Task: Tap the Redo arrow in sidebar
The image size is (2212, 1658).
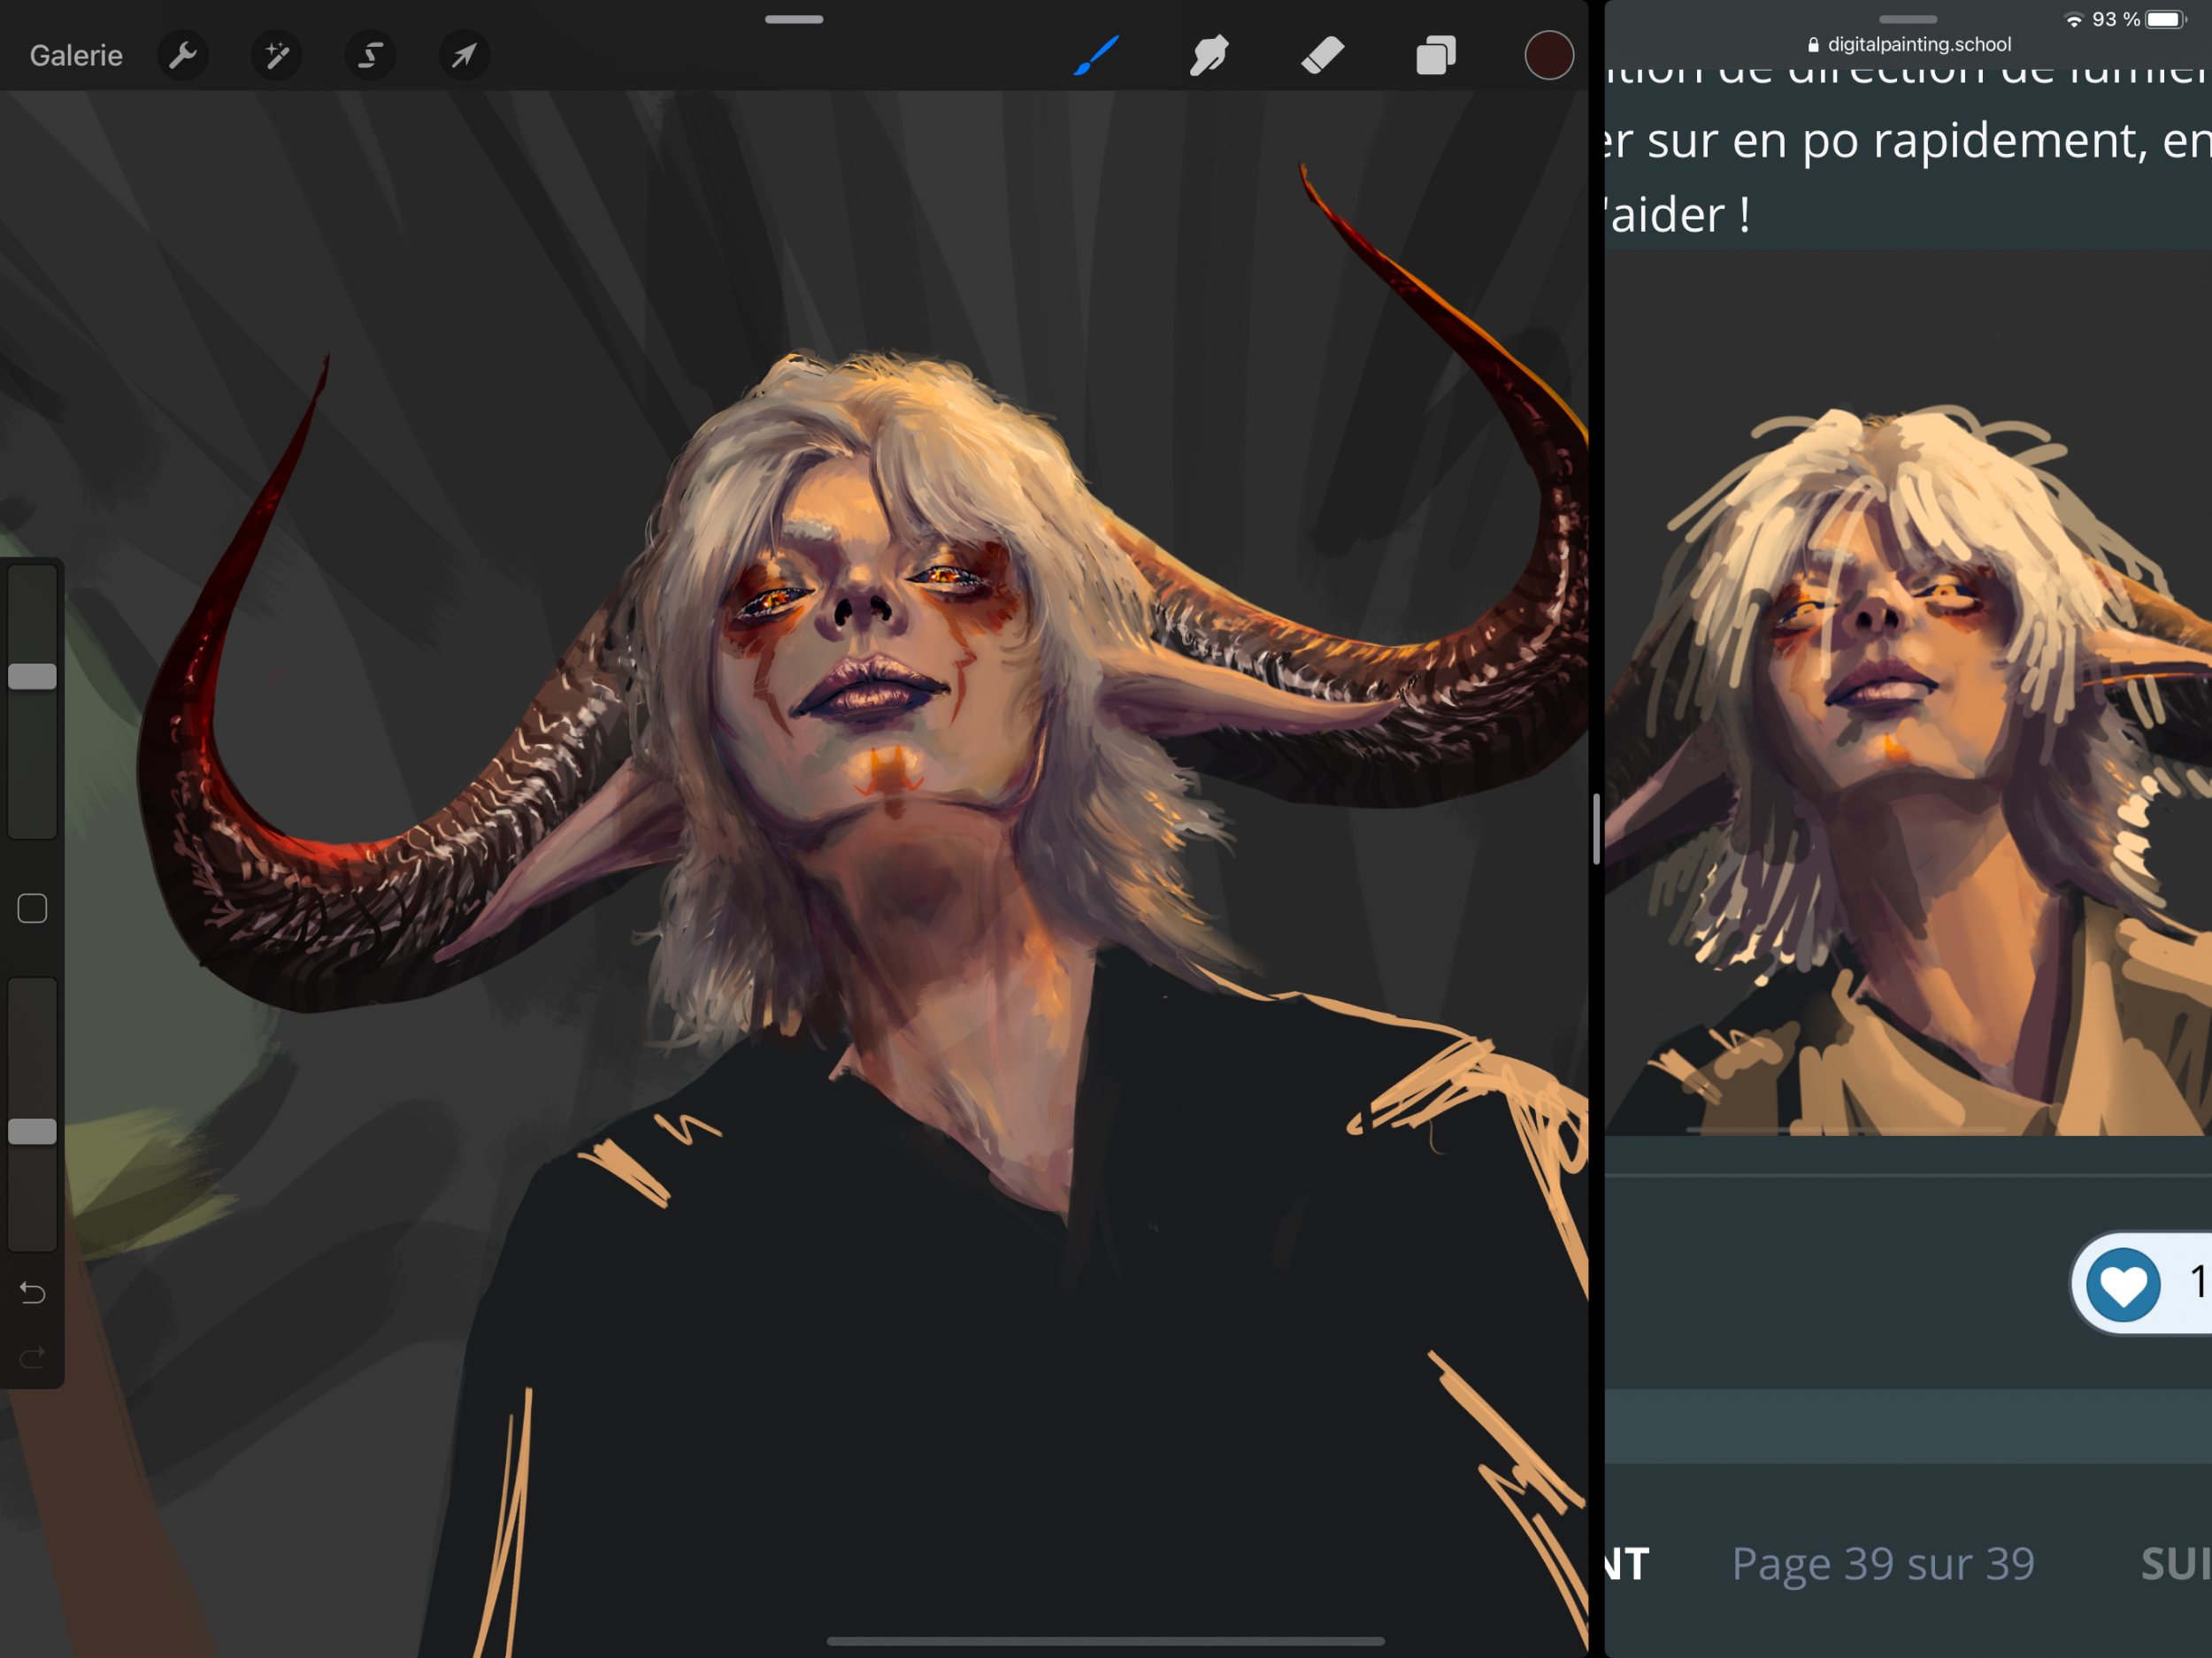Action: tap(32, 1357)
